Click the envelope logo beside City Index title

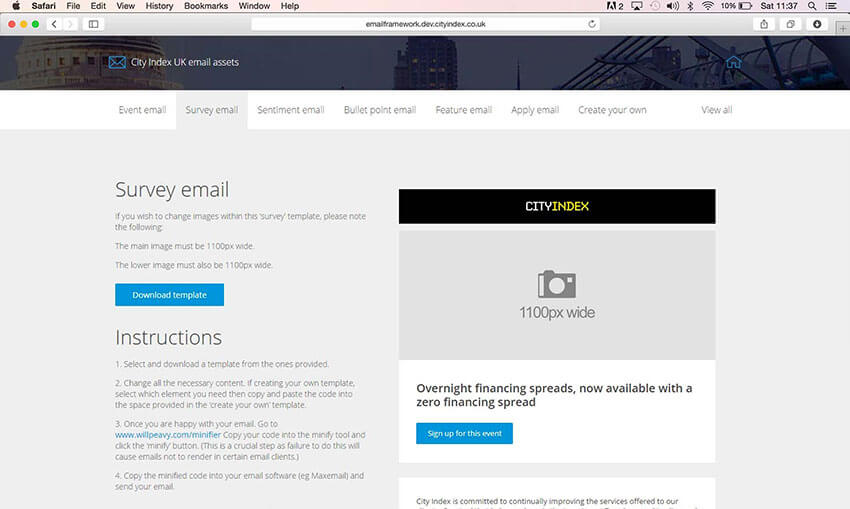pos(117,62)
